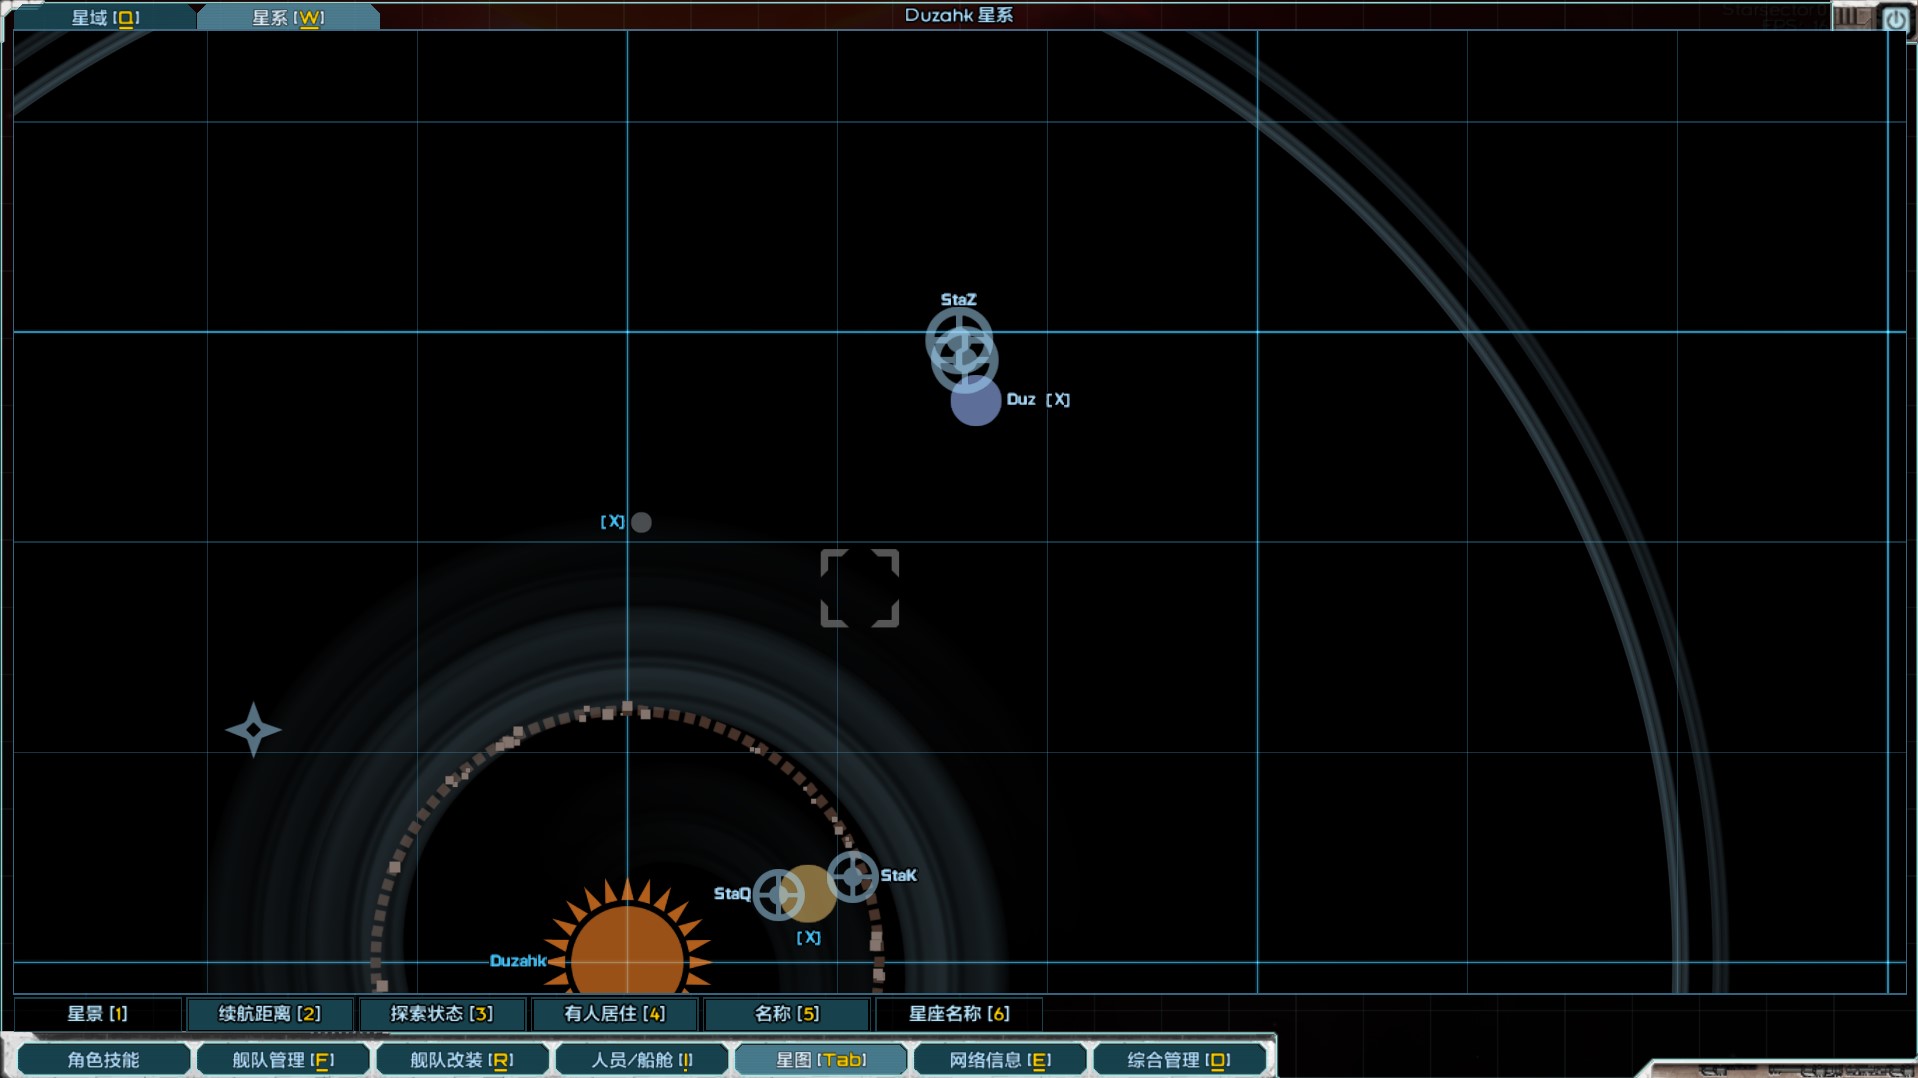Click the StaQ station icon

click(778, 894)
